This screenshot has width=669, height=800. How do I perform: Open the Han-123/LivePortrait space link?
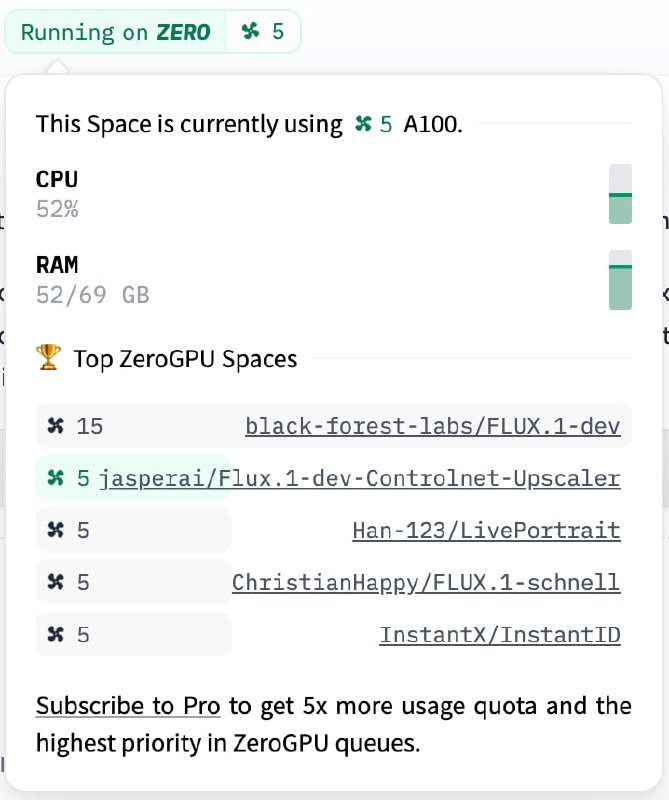click(485, 530)
